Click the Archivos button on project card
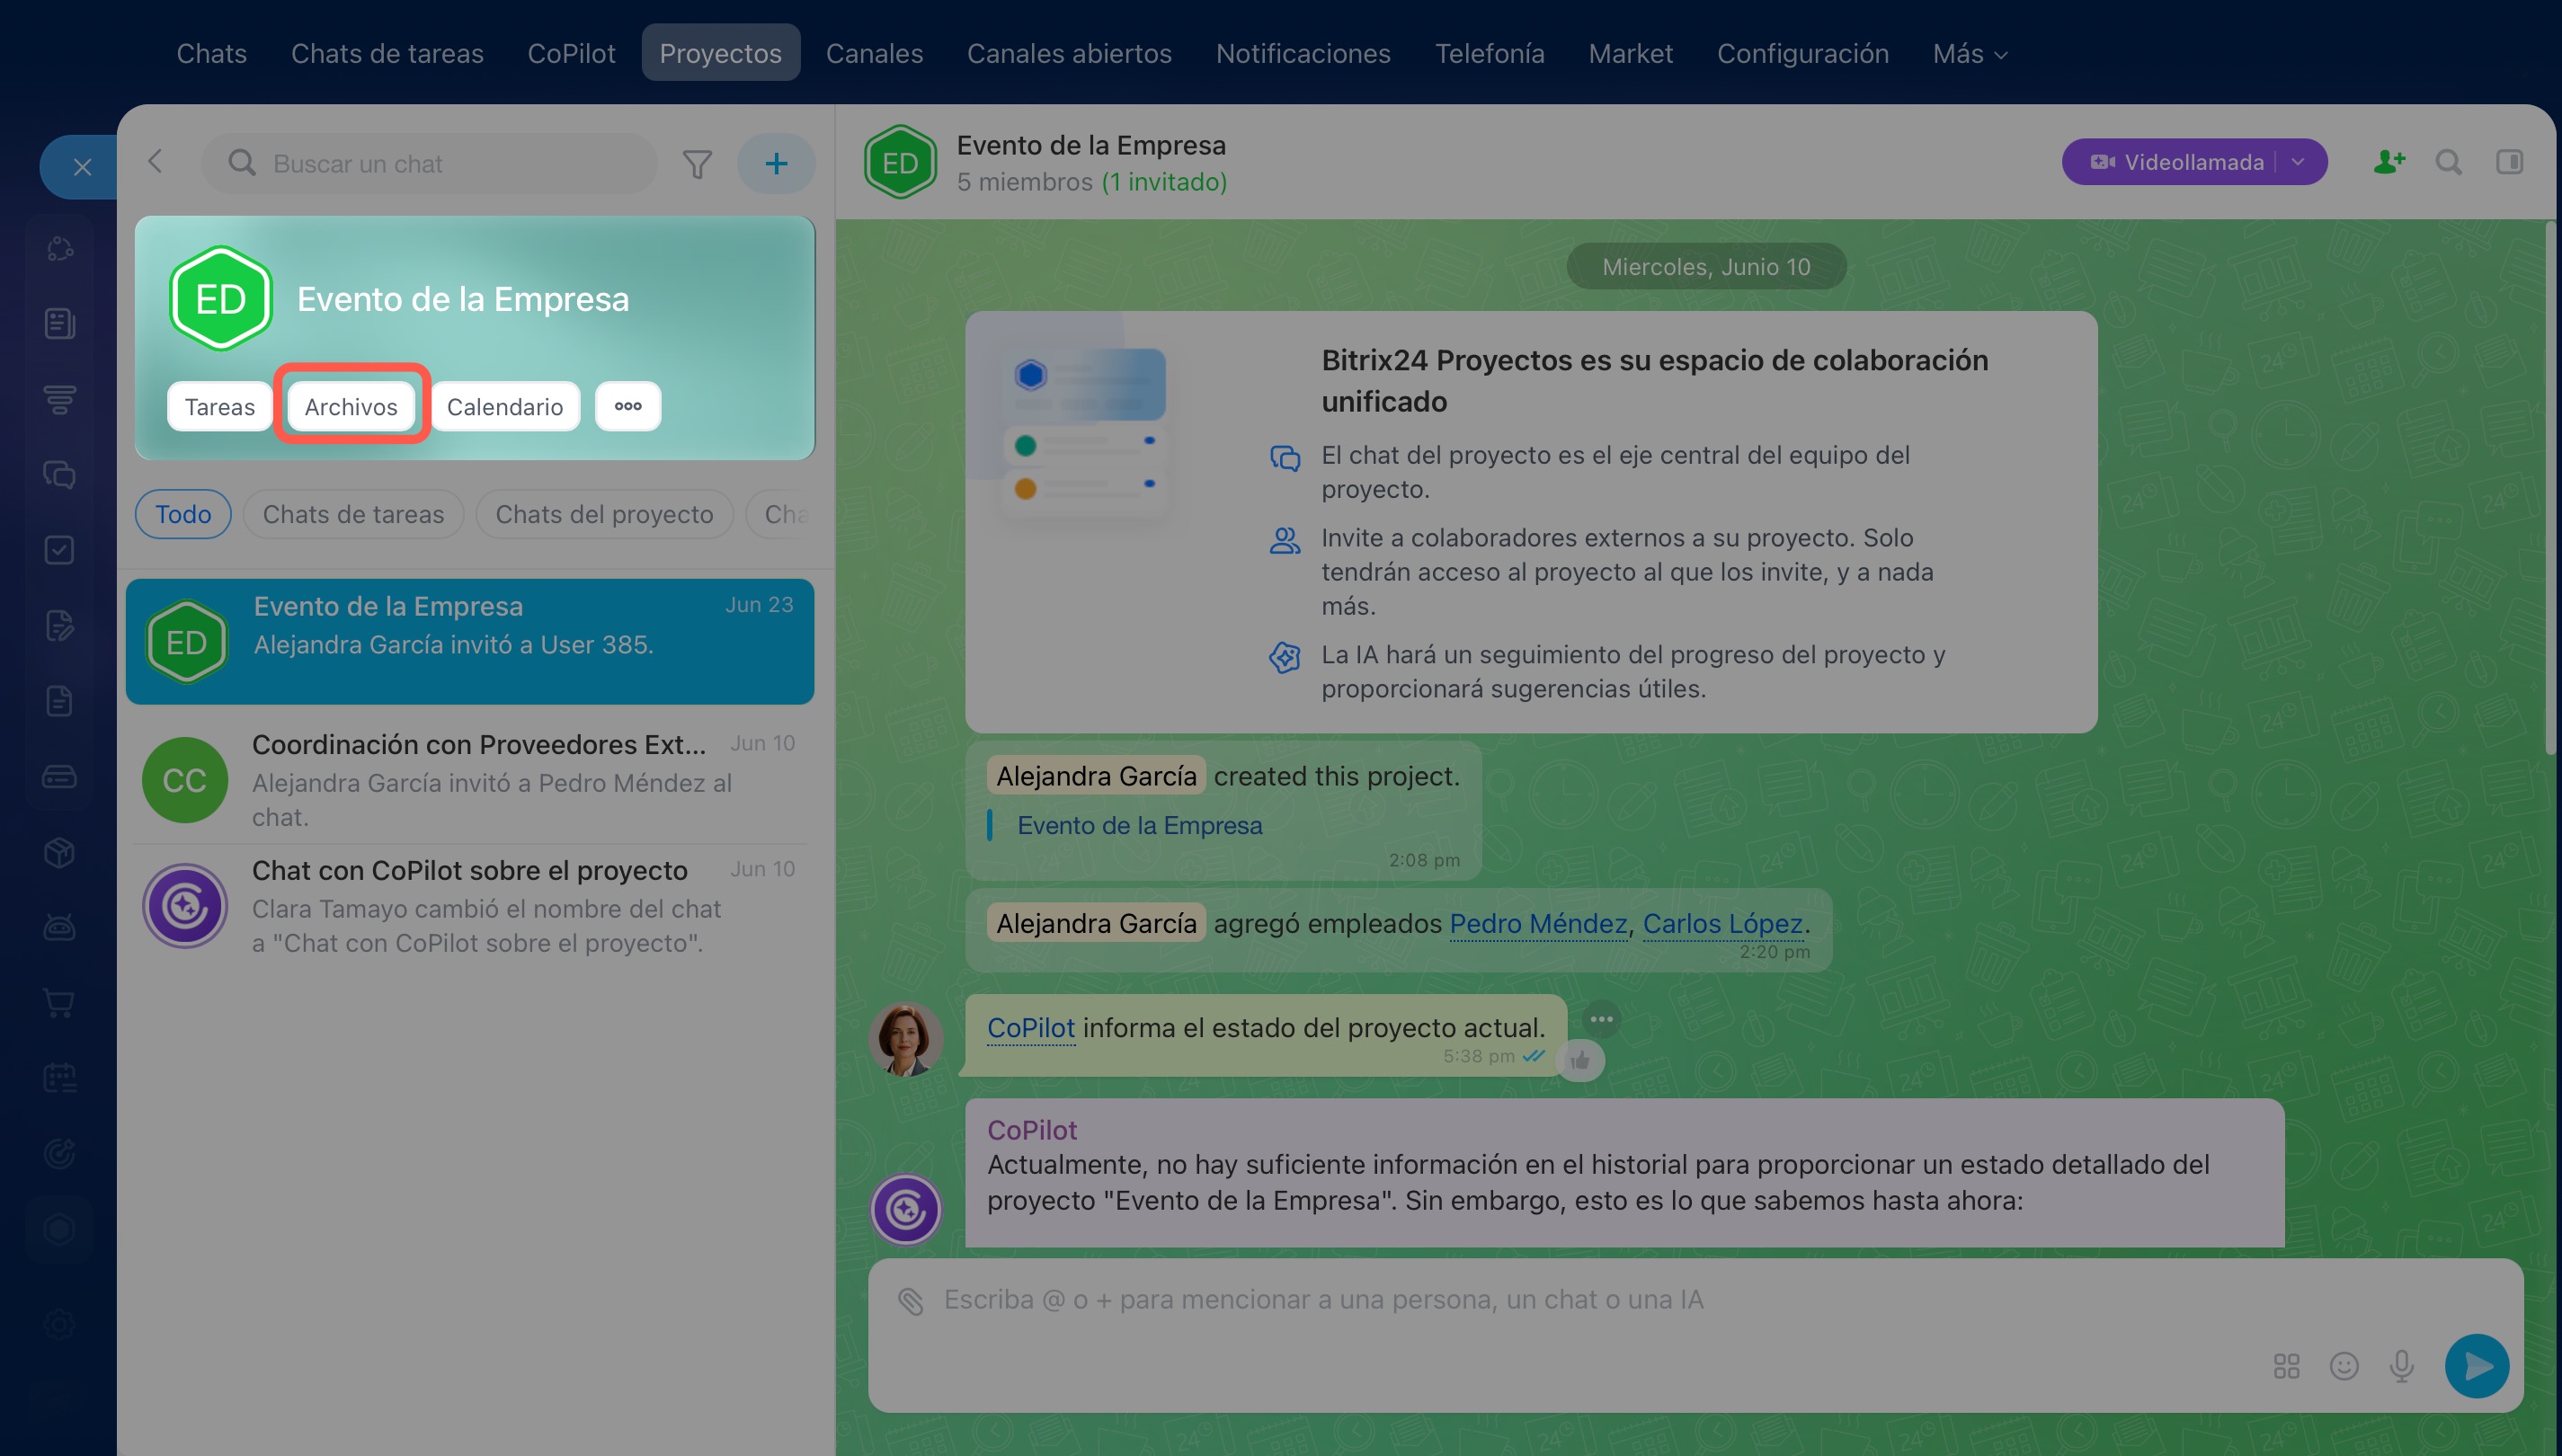 coord(351,406)
